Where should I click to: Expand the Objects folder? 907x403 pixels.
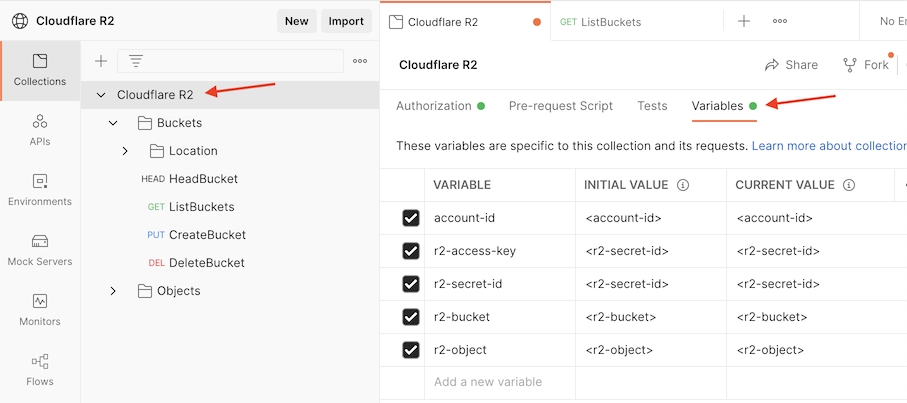[113, 291]
